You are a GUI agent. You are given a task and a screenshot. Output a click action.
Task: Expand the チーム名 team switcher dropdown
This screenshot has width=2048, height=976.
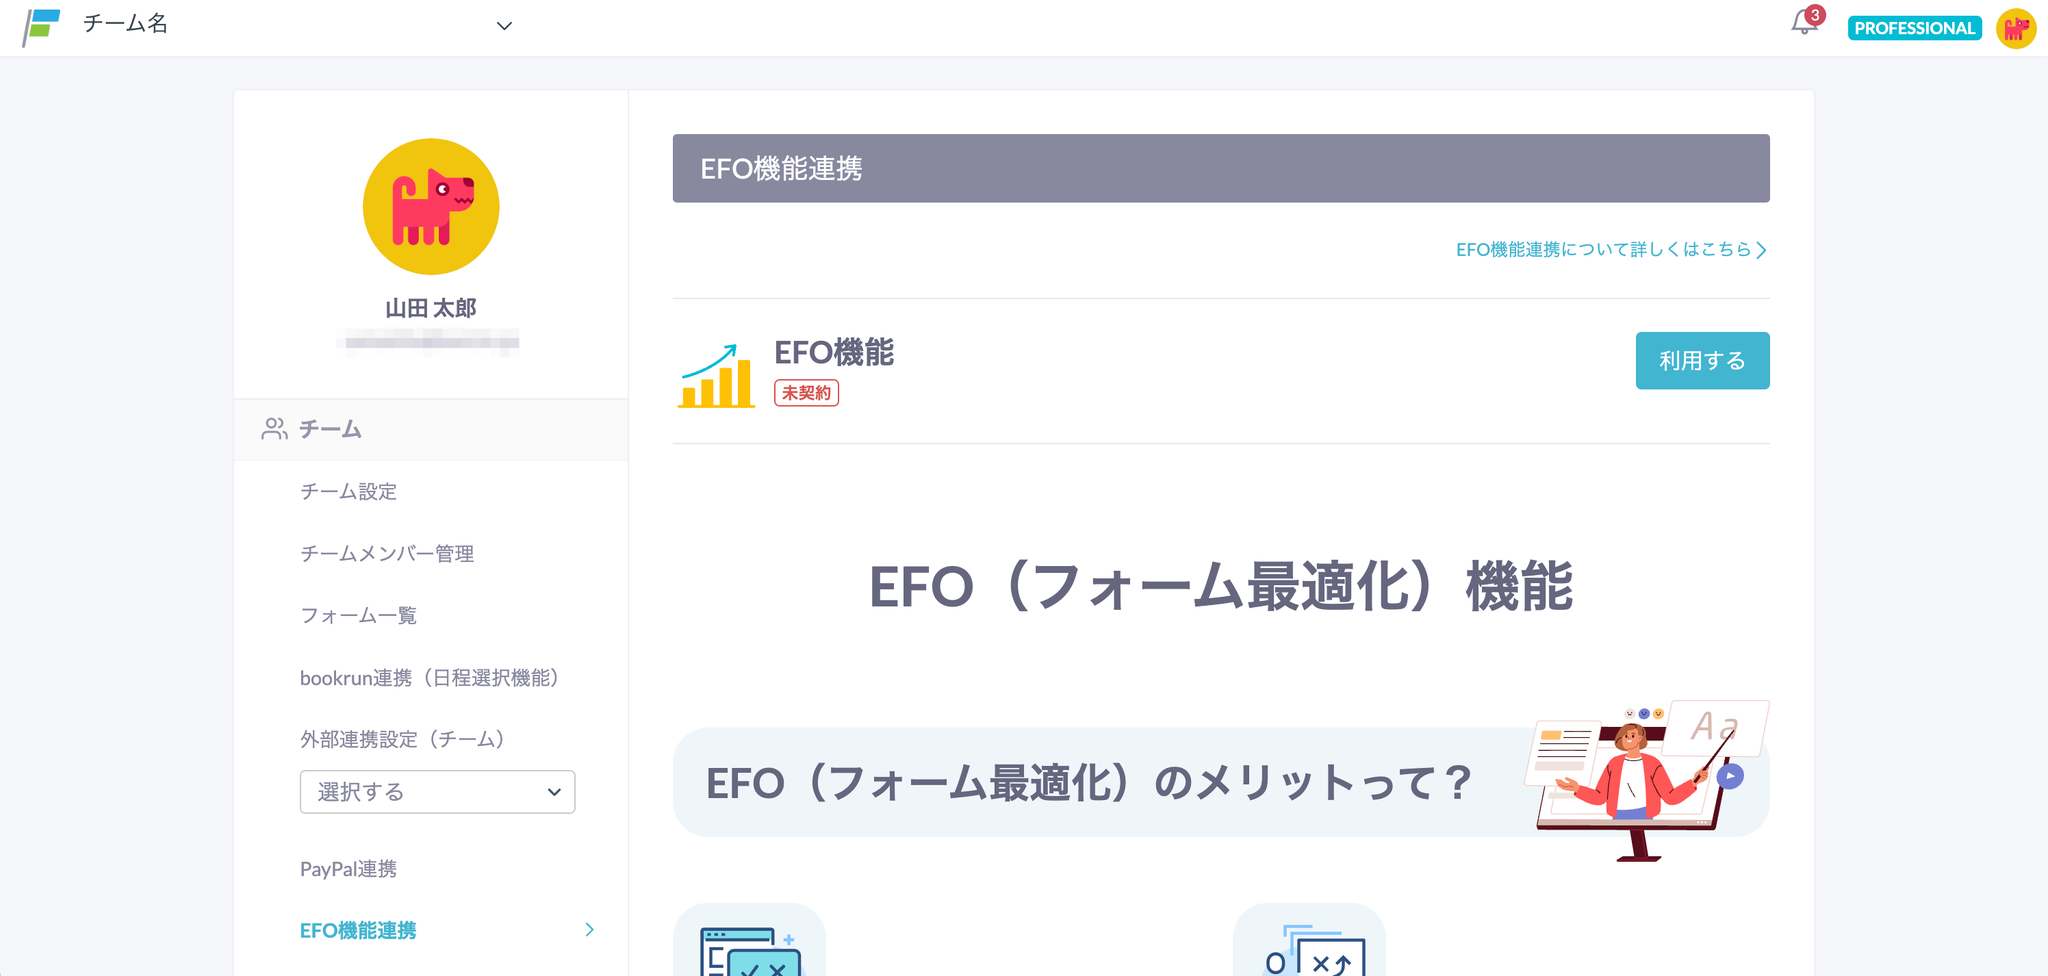click(504, 26)
